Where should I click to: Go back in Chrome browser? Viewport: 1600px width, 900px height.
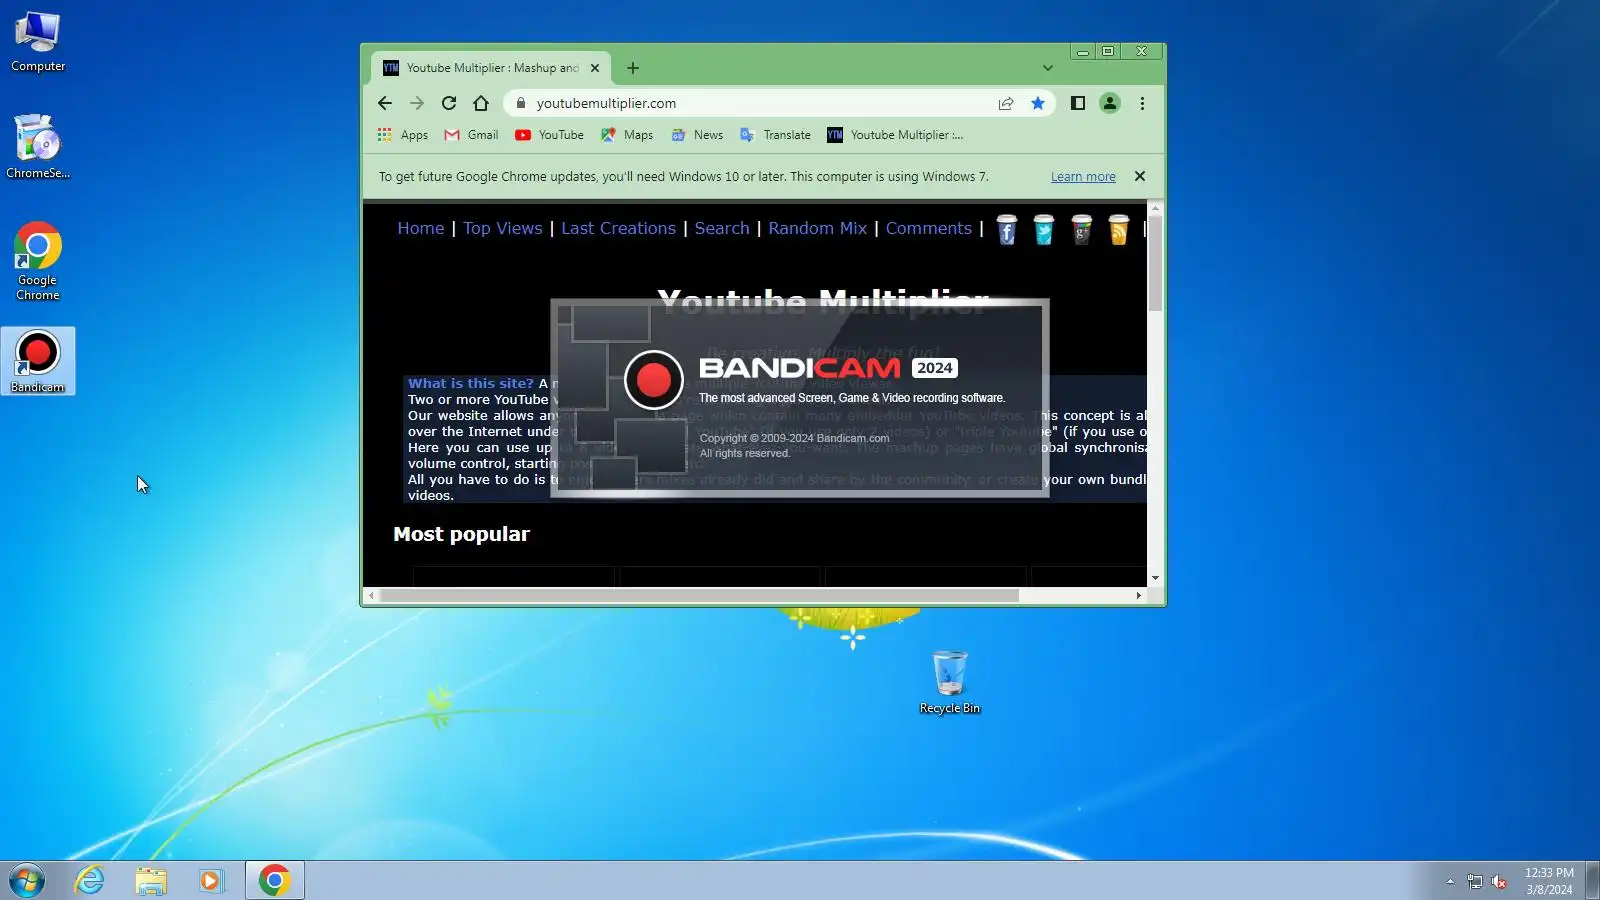385,103
